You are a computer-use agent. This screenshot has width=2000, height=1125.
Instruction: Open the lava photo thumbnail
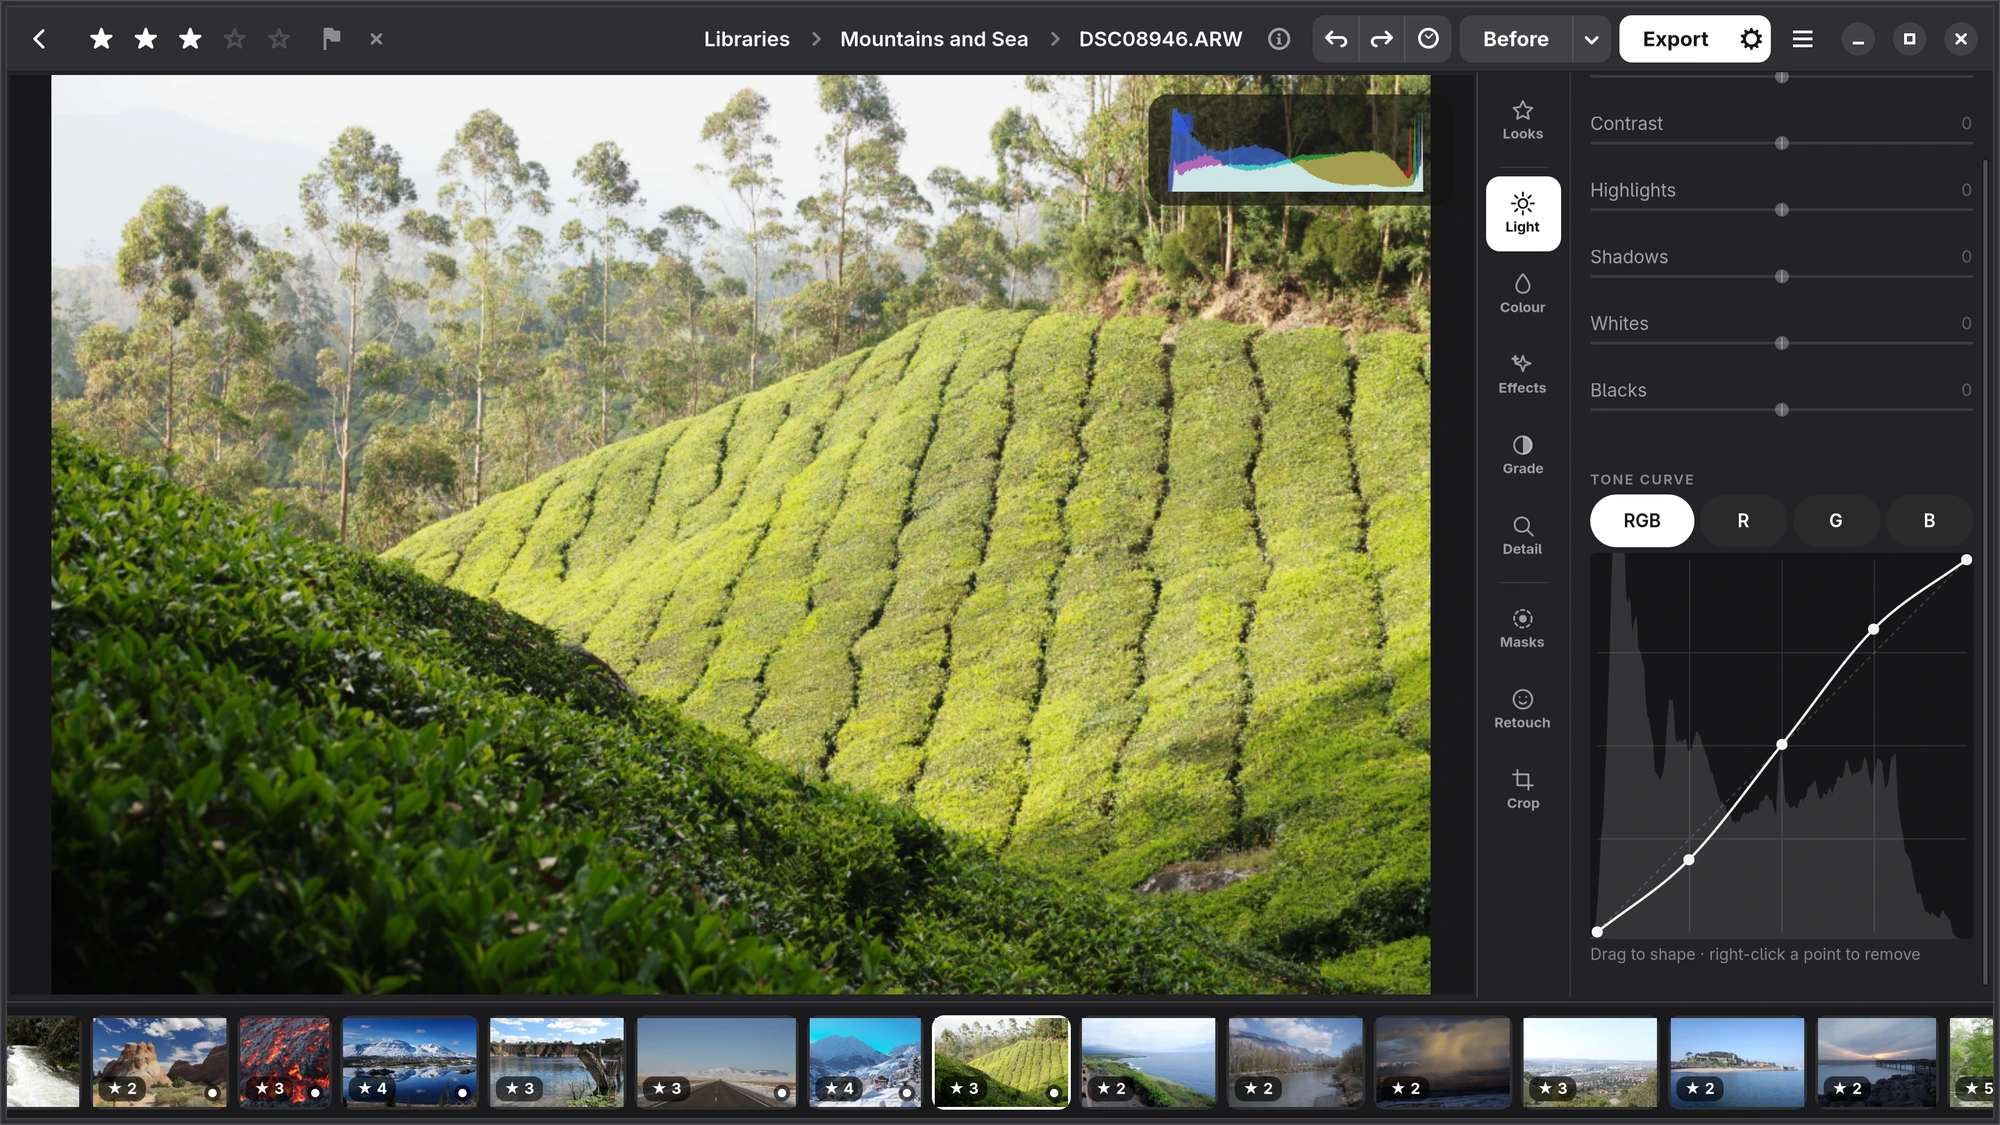pyautogui.click(x=285, y=1062)
